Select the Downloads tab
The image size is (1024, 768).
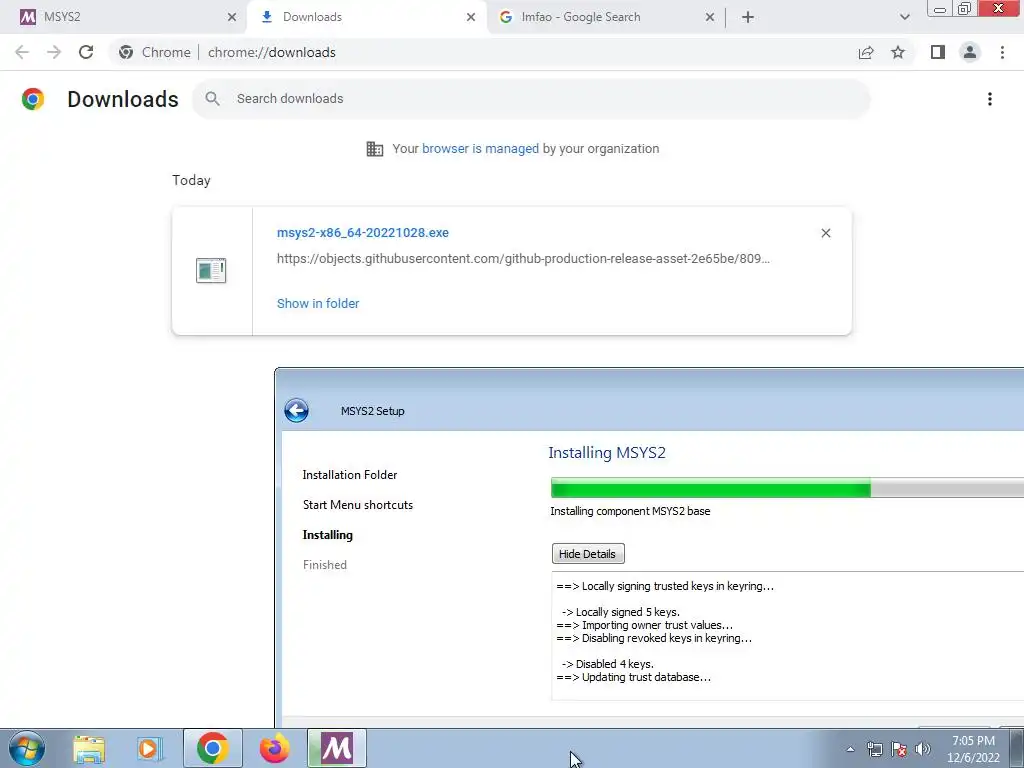point(366,17)
